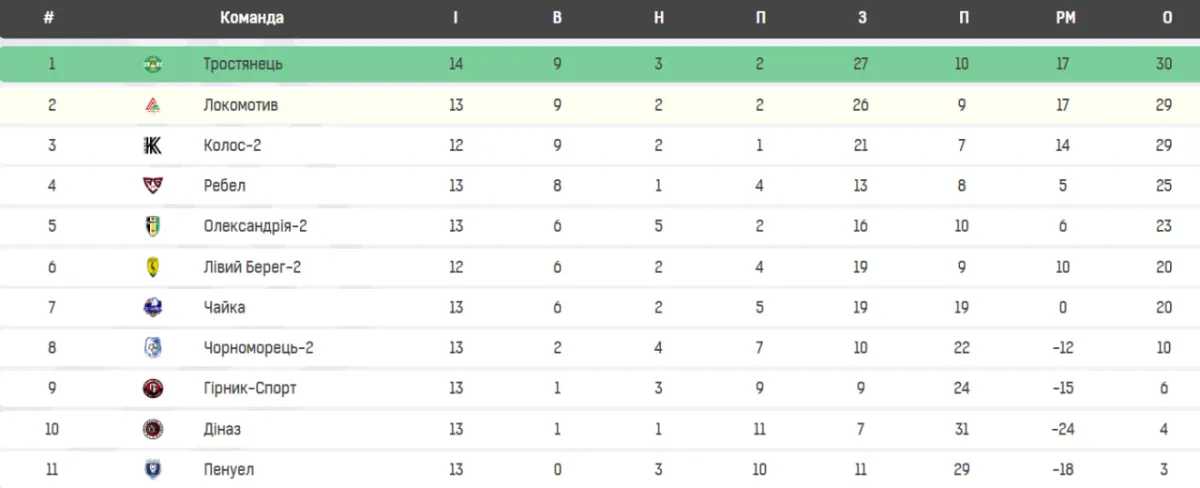Open the Гірник-Спорт team name link
Image resolution: width=1200 pixels, height=488 pixels.
tap(249, 388)
